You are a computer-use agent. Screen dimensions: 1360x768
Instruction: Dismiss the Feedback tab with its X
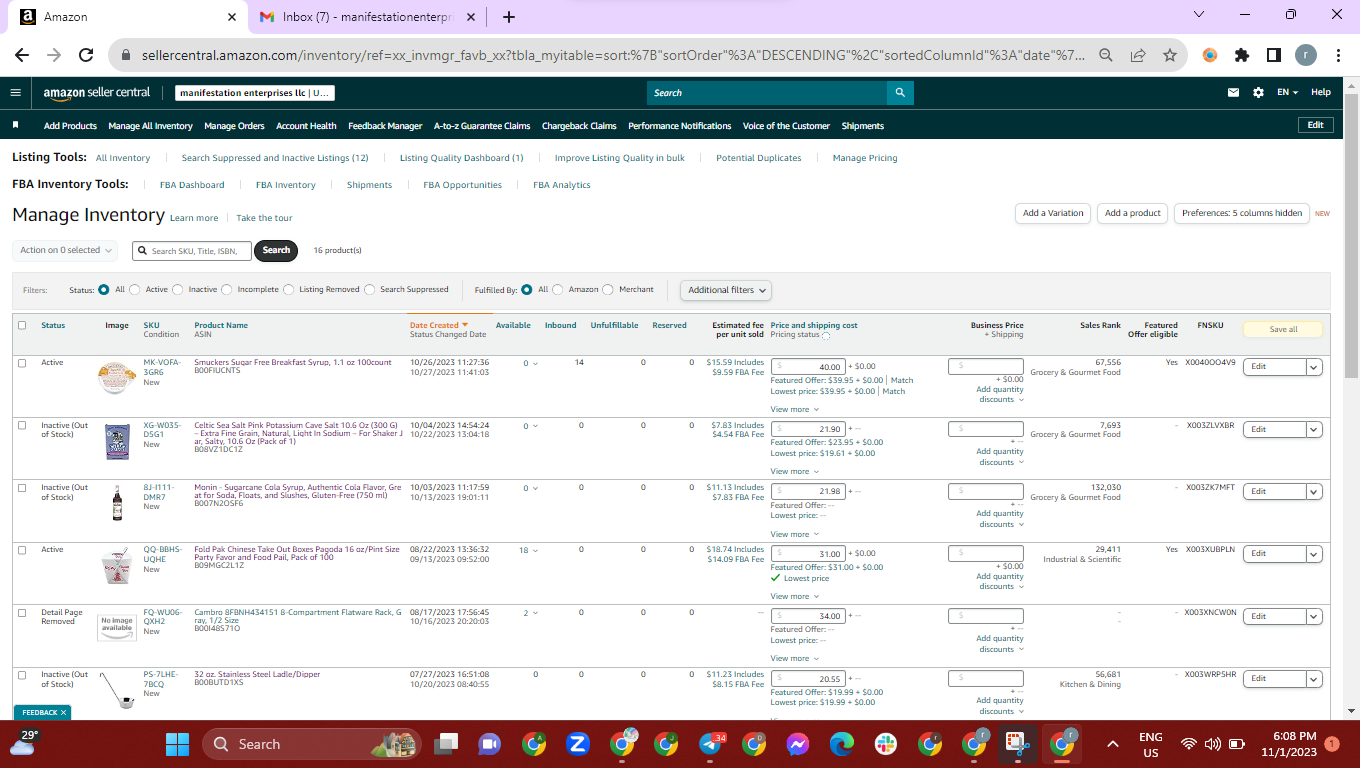(63, 713)
